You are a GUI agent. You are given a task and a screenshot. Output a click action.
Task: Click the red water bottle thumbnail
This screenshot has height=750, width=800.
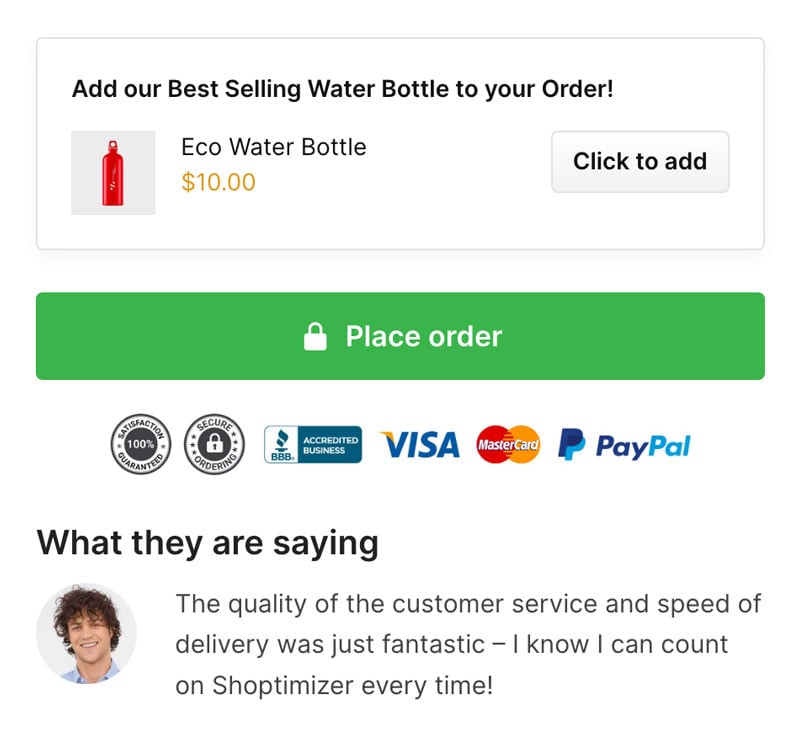(x=113, y=172)
